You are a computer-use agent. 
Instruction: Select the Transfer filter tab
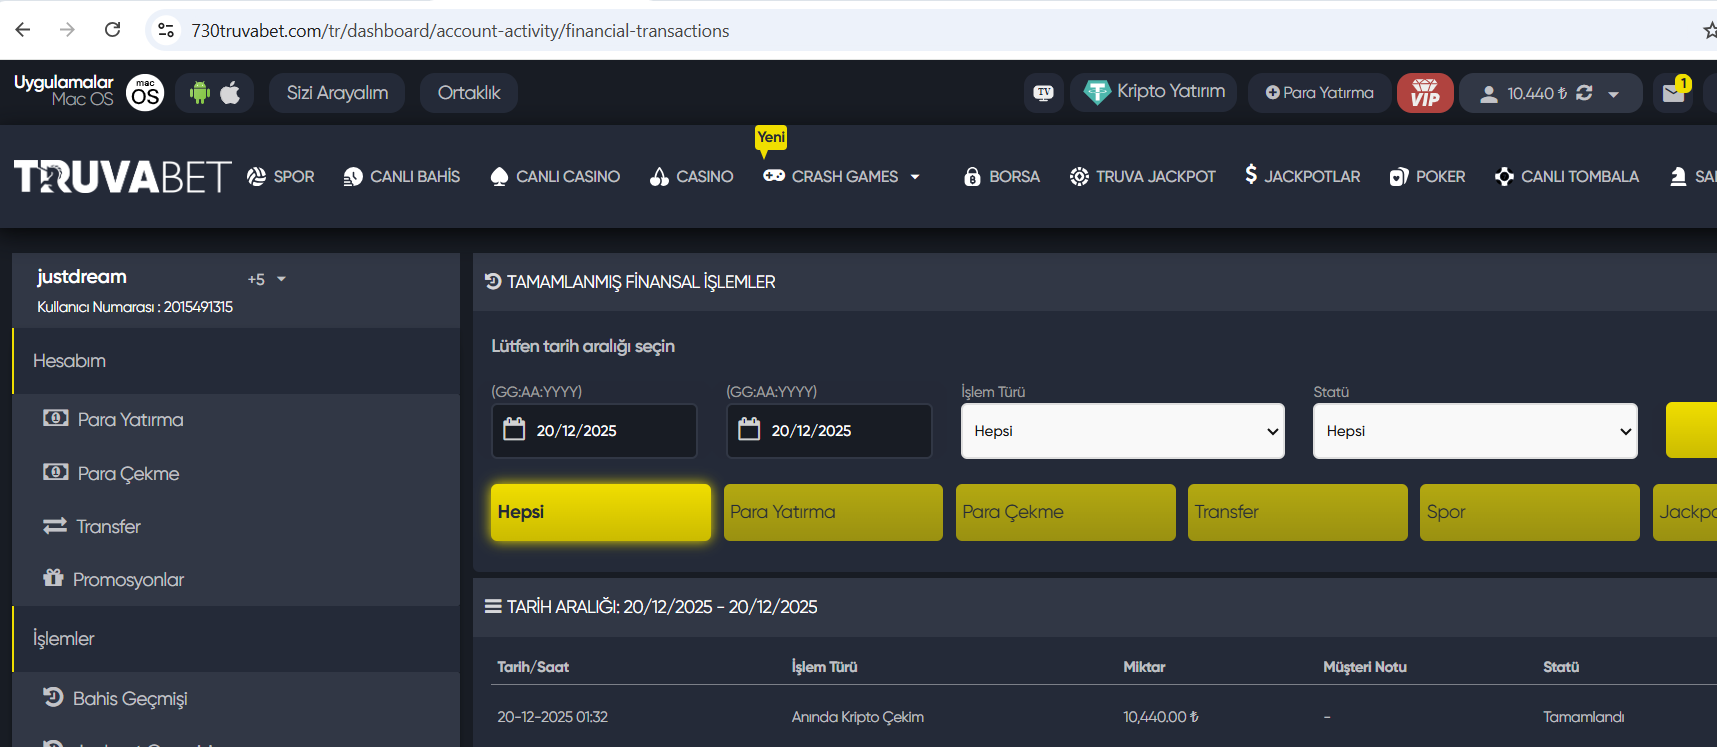pos(1298,512)
